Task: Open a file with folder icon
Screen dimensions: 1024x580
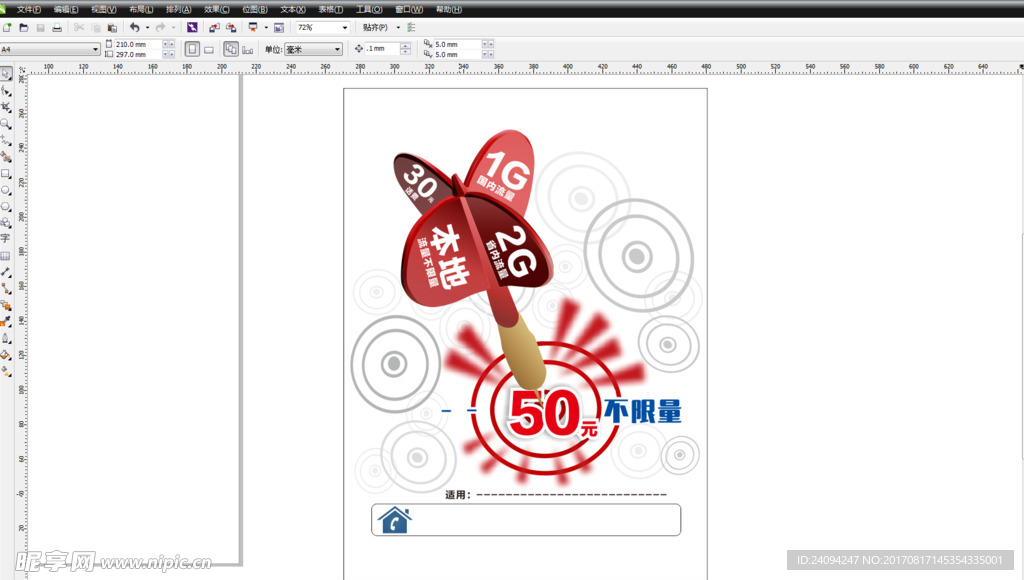Action: (24, 27)
